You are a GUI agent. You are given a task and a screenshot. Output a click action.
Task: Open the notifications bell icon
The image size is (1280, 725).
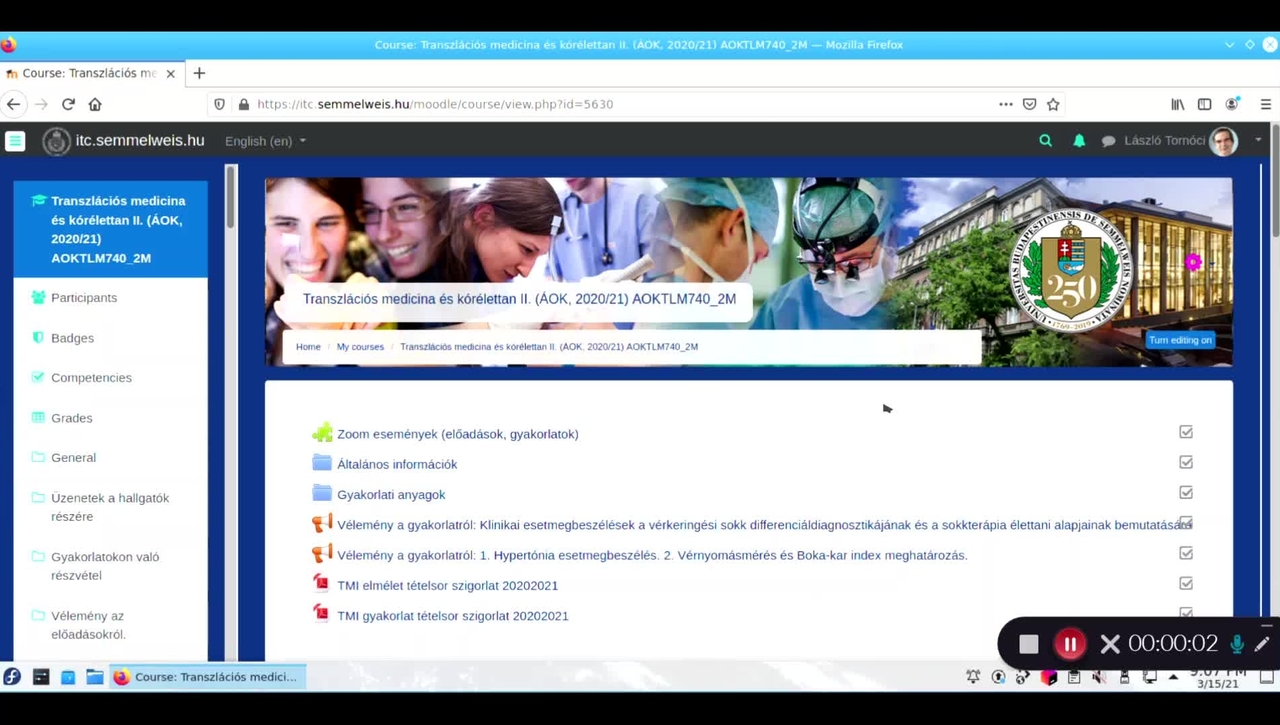pyautogui.click(x=1079, y=141)
